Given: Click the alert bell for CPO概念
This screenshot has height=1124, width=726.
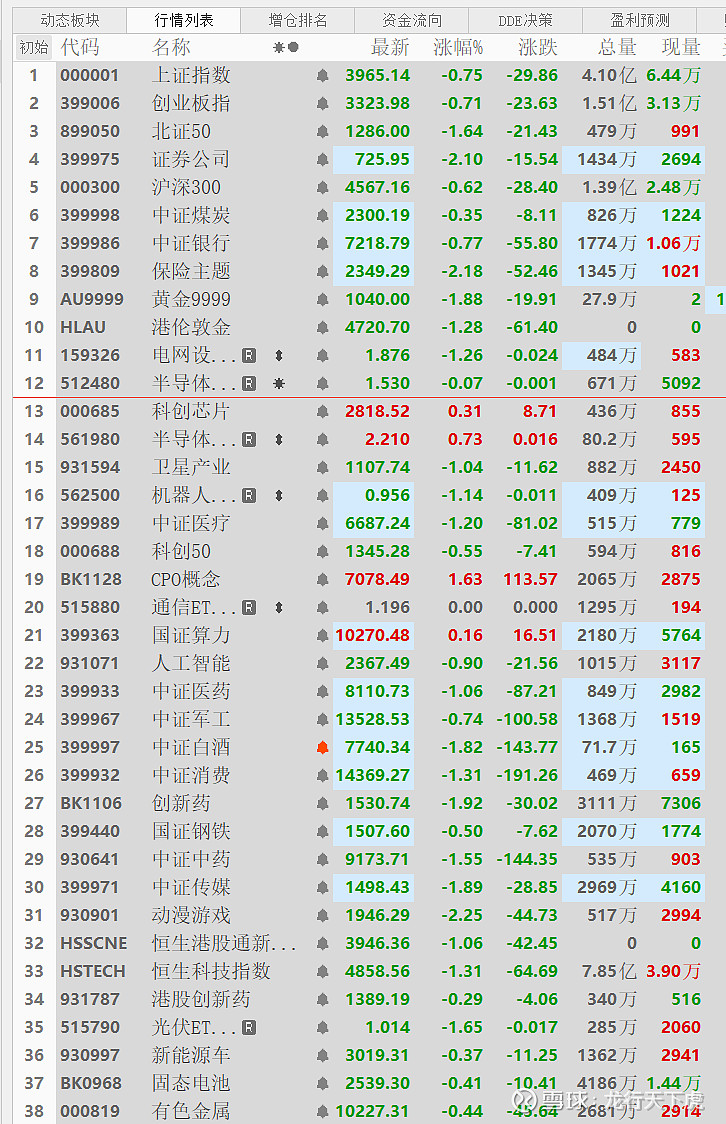Looking at the screenshot, I should [x=322, y=579].
